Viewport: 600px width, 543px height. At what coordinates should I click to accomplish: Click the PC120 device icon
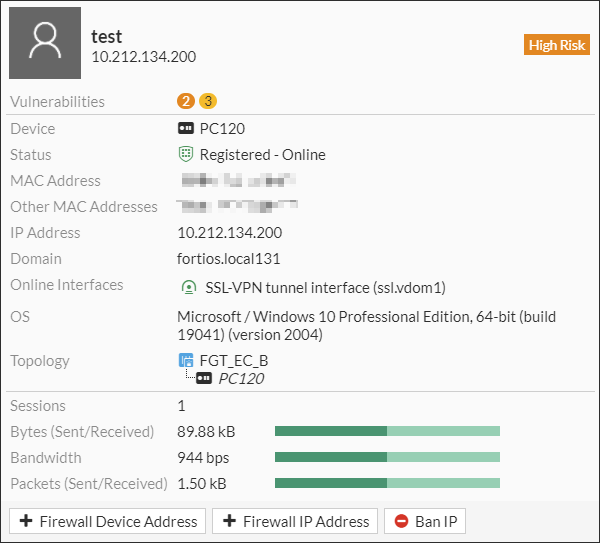(x=185, y=129)
